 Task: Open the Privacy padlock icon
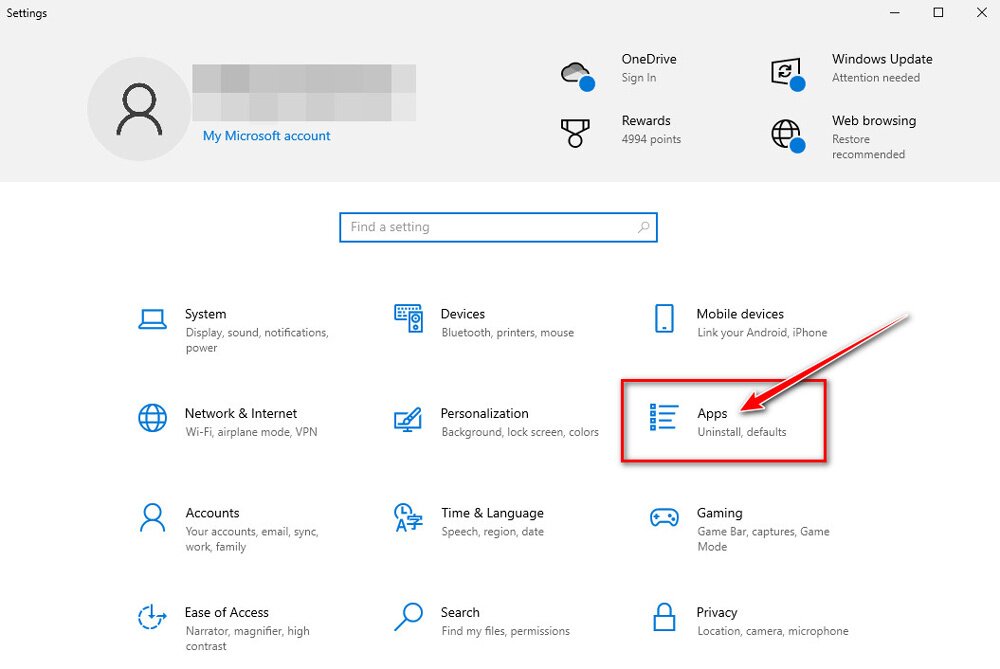(664, 617)
